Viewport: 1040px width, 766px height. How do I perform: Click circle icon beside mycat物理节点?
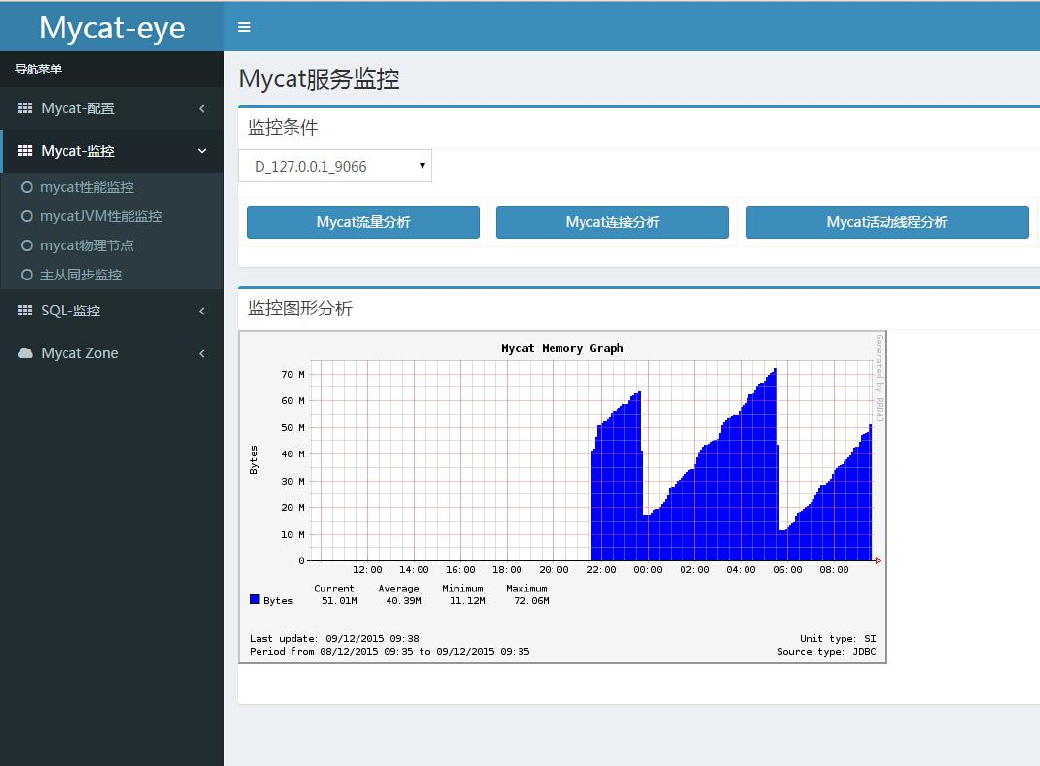coord(27,245)
